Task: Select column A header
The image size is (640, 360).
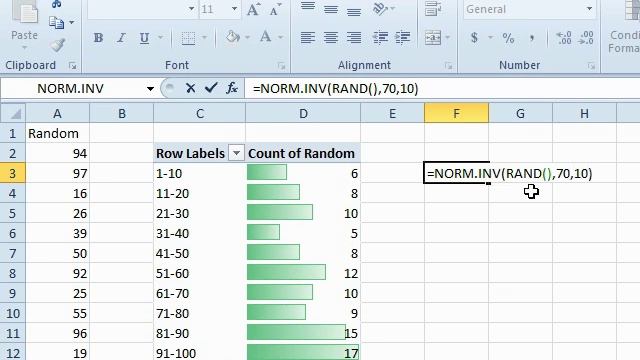Action: [x=58, y=113]
